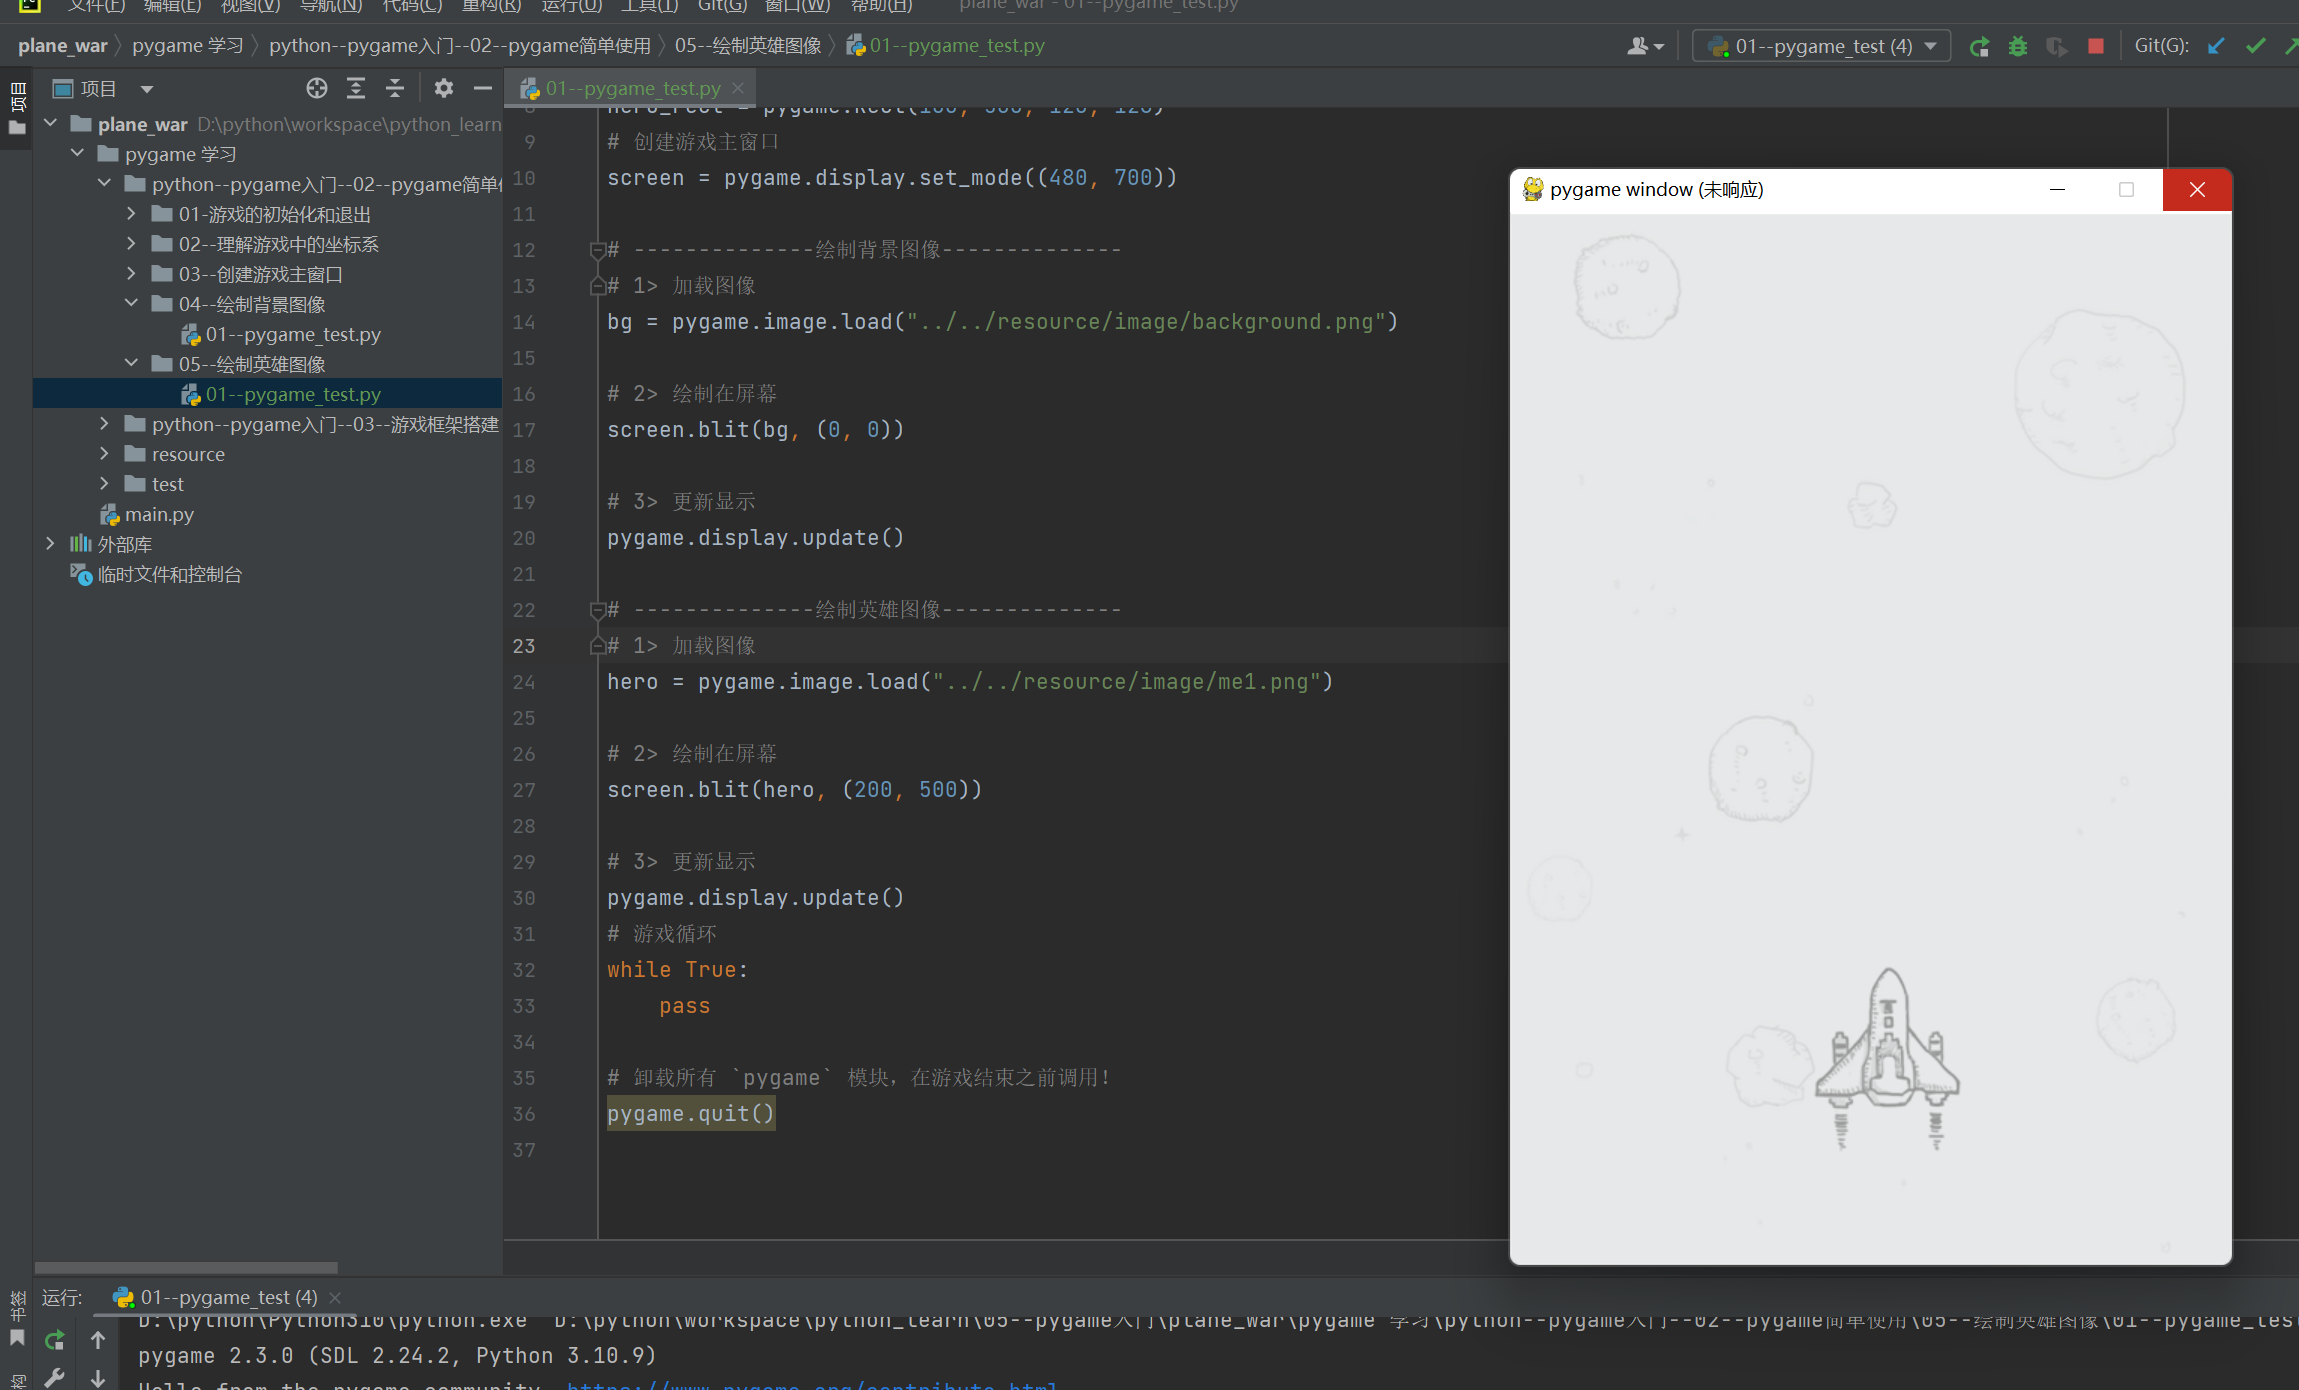The width and height of the screenshot is (2299, 1390).
Task: Click line number 27 in gutter
Action: (x=524, y=790)
